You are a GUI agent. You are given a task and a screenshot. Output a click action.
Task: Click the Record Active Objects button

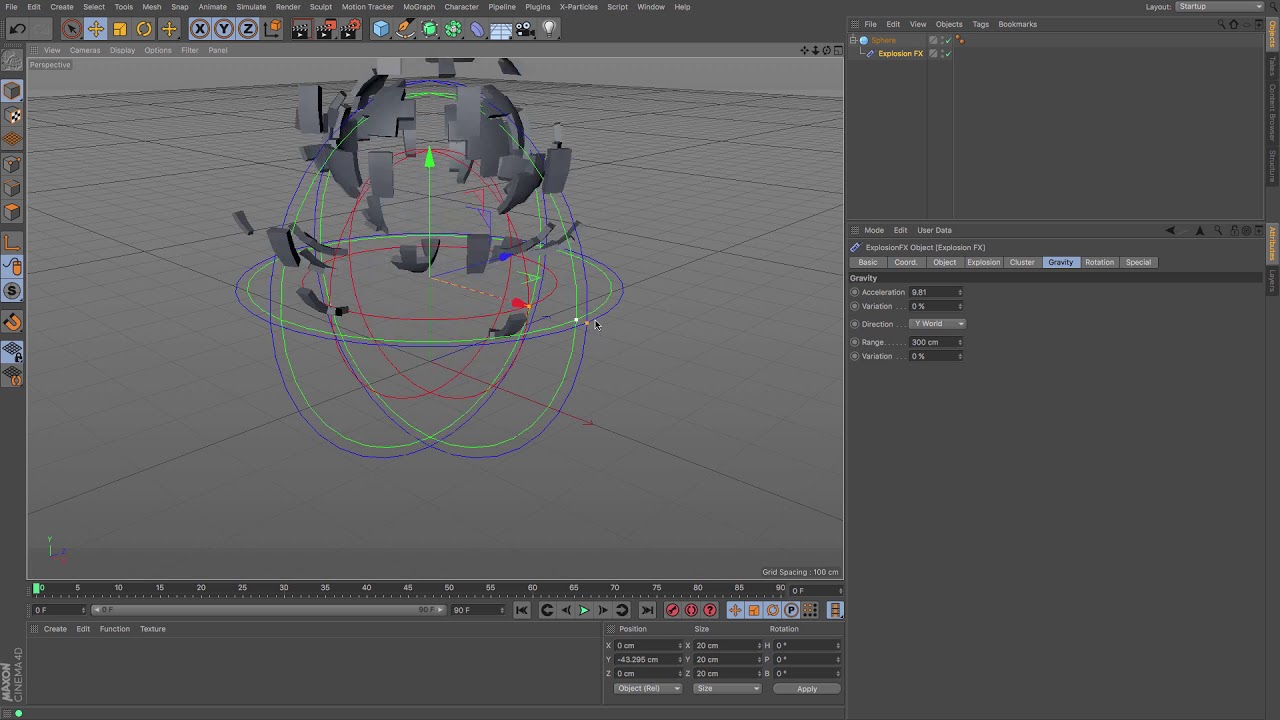pyautogui.click(x=672, y=610)
